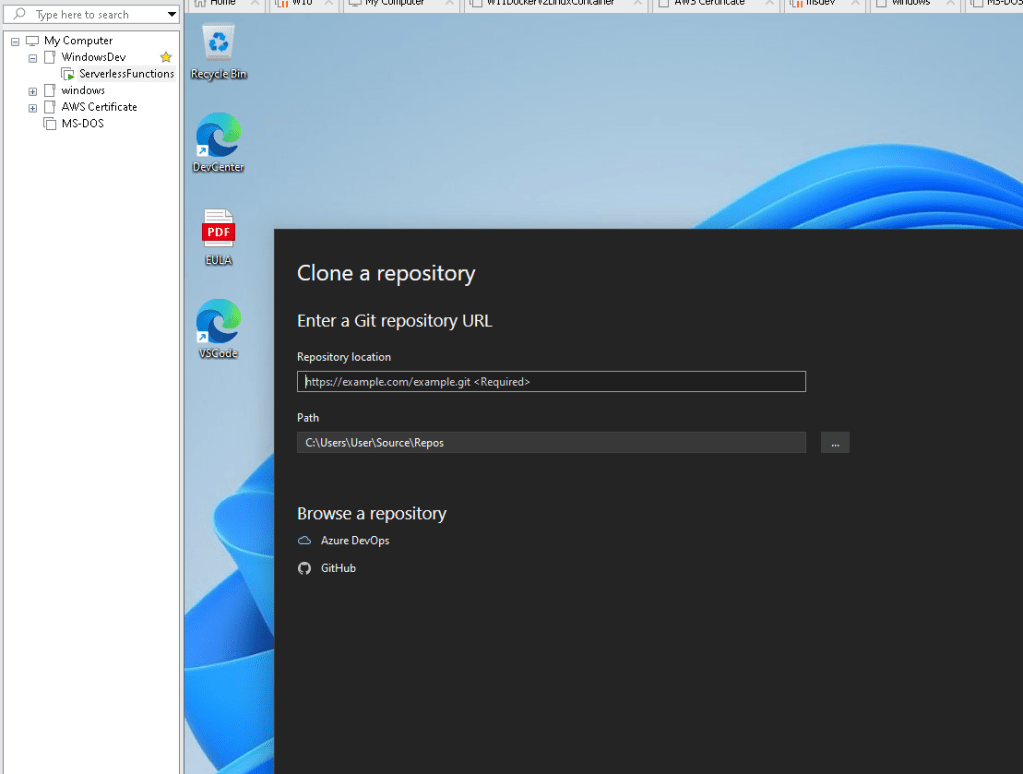Select the MS-DOS virtual machine entry
Viewport: 1023px width, 774px height.
click(x=82, y=123)
